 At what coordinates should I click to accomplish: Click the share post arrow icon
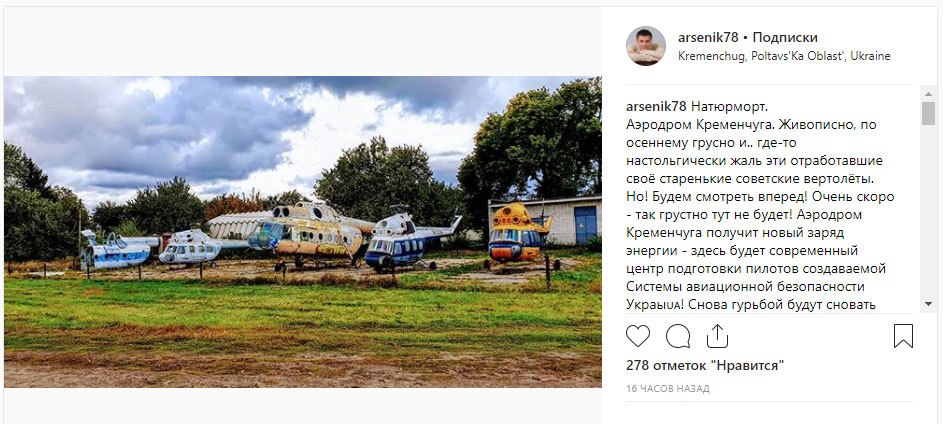point(718,336)
